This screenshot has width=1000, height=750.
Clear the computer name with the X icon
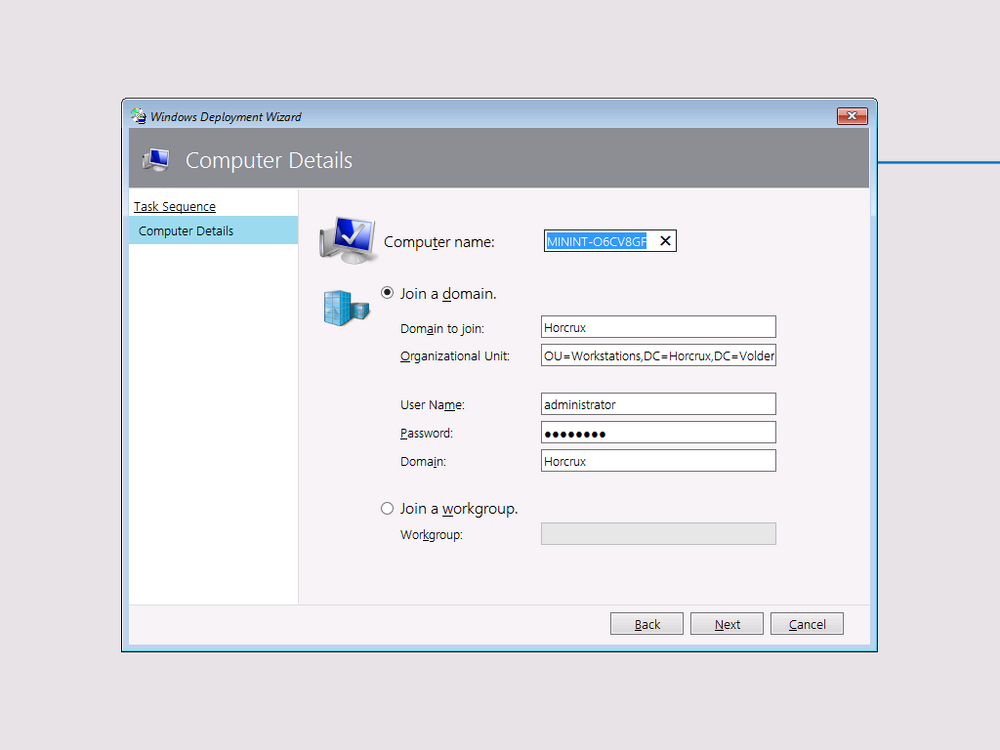coord(665,241)
